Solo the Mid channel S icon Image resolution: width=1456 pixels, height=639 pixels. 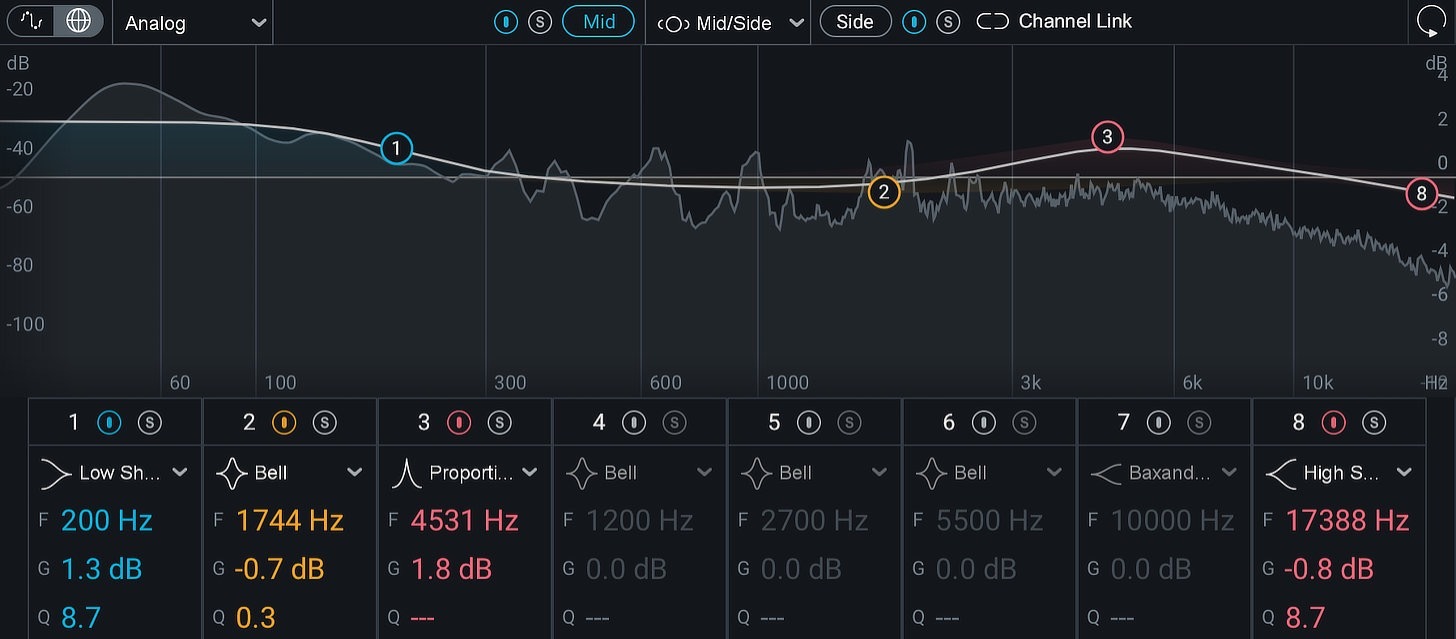coord(540,21)
